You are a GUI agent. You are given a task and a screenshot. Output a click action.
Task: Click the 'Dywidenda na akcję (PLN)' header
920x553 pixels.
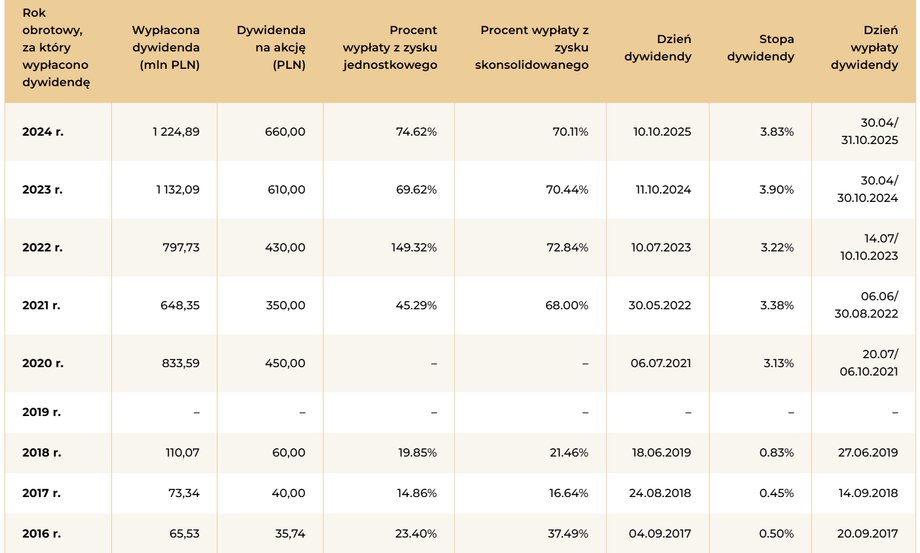(x=271, y=48)
